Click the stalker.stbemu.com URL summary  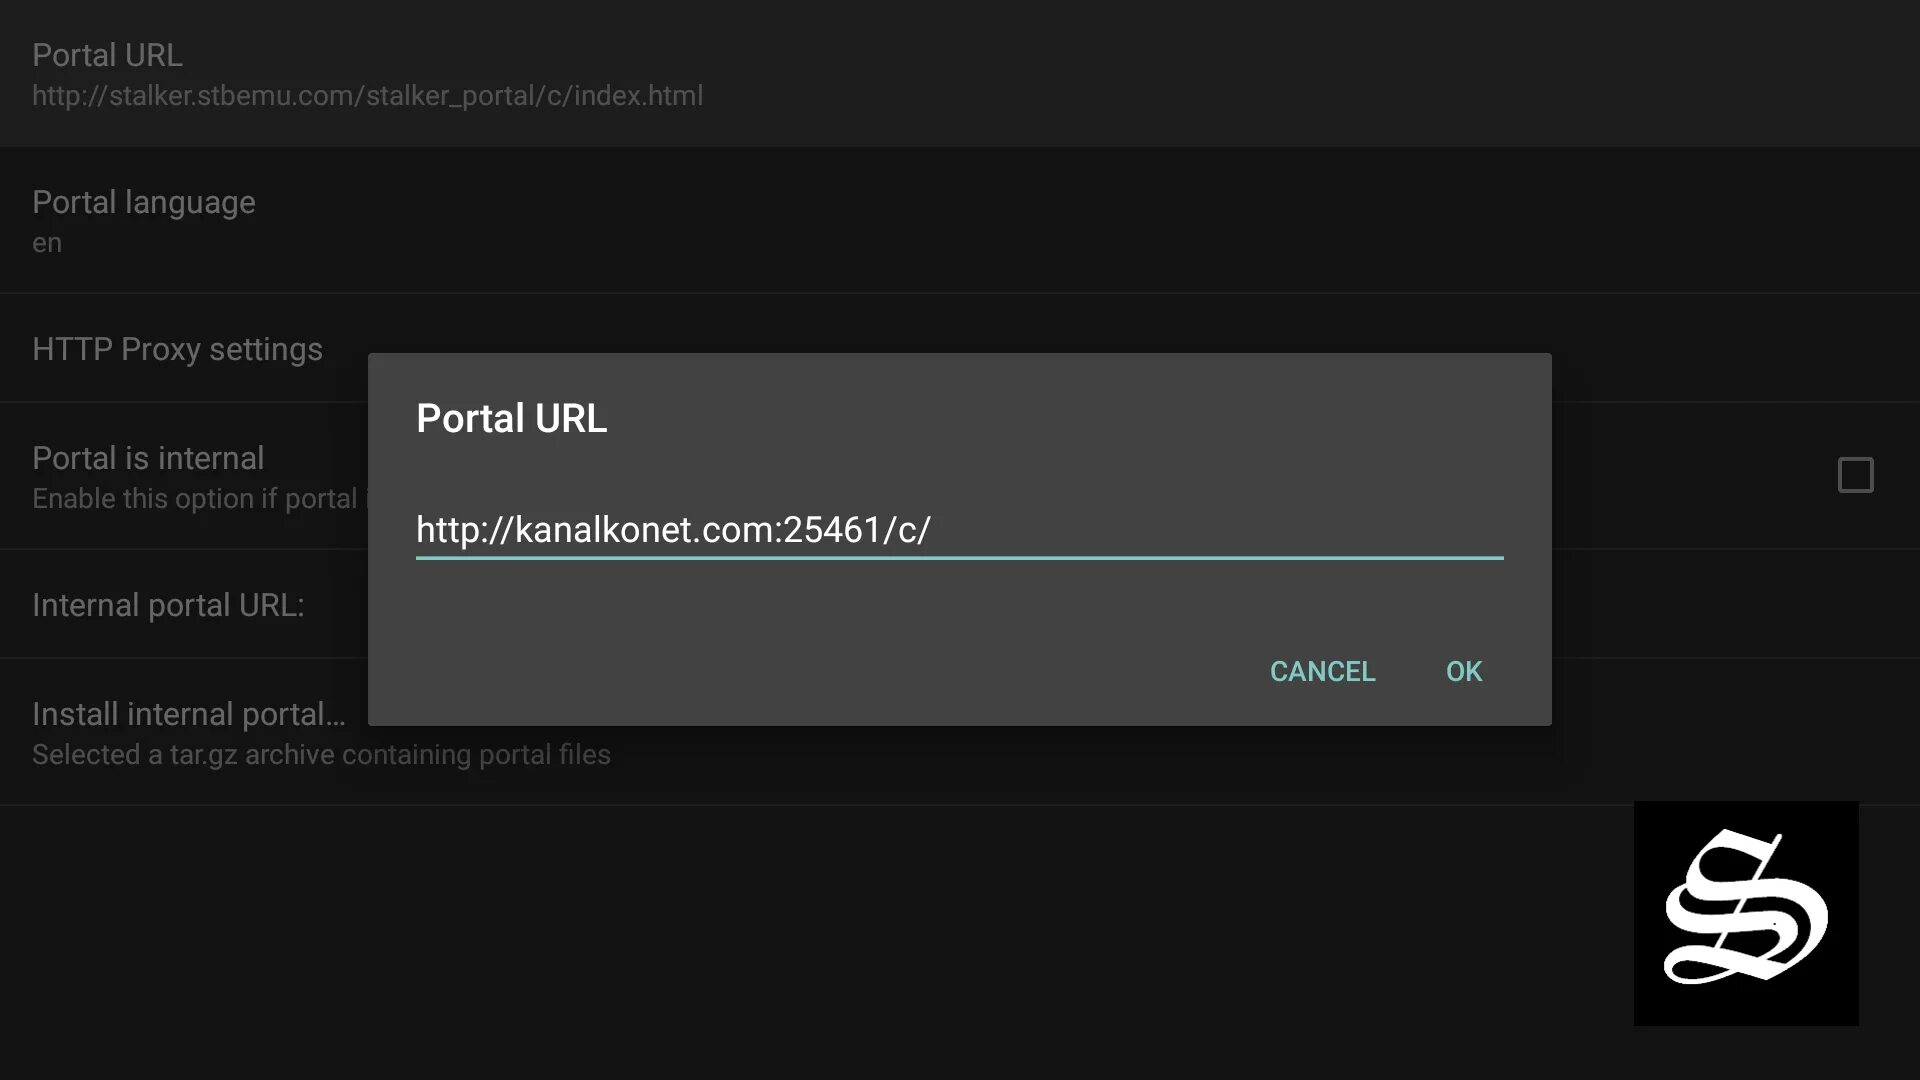[367, 96]
